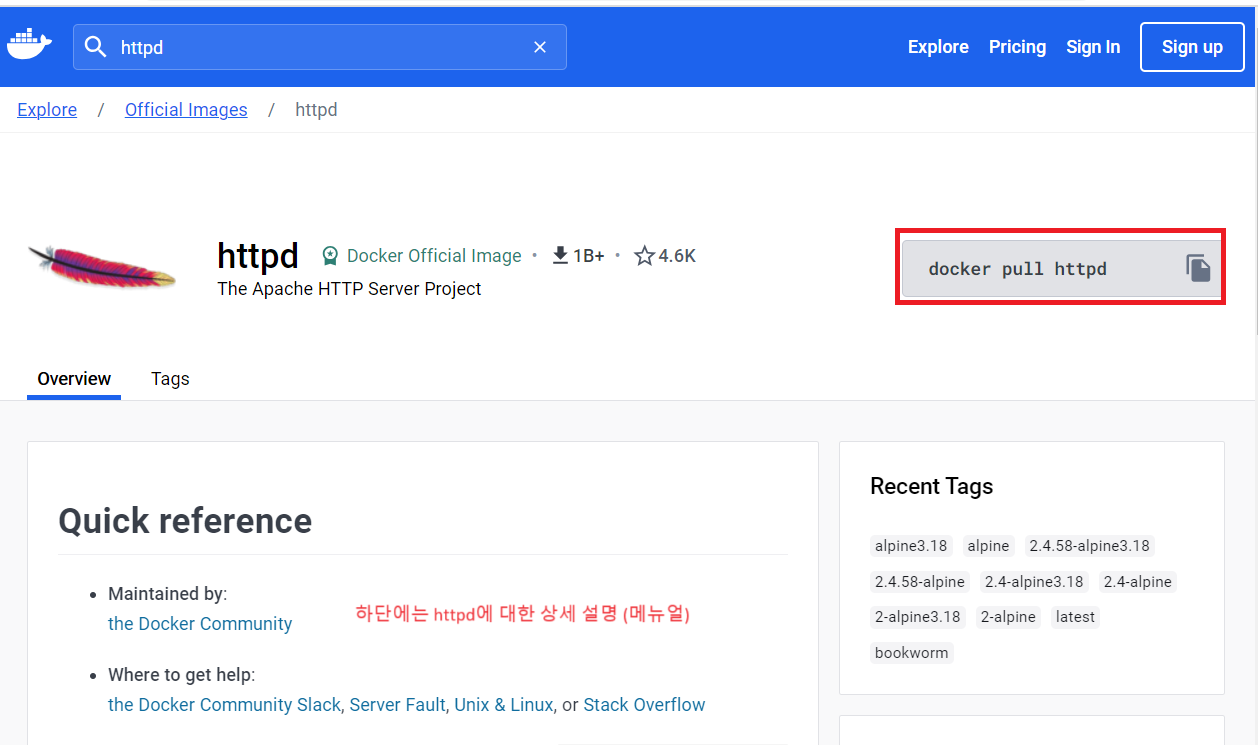
Task: Click Sign In in header
Action: 1093,47
